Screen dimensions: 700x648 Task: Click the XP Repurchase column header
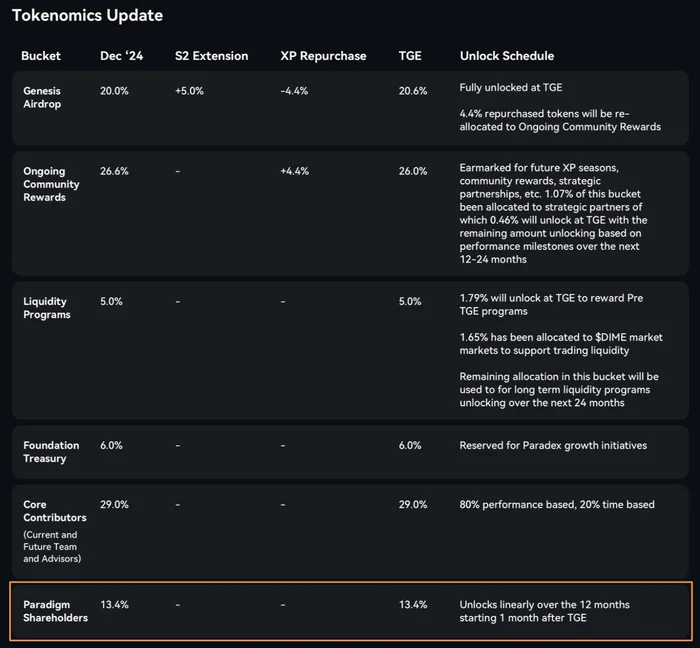pyautogui.click(x=323, y=56)
